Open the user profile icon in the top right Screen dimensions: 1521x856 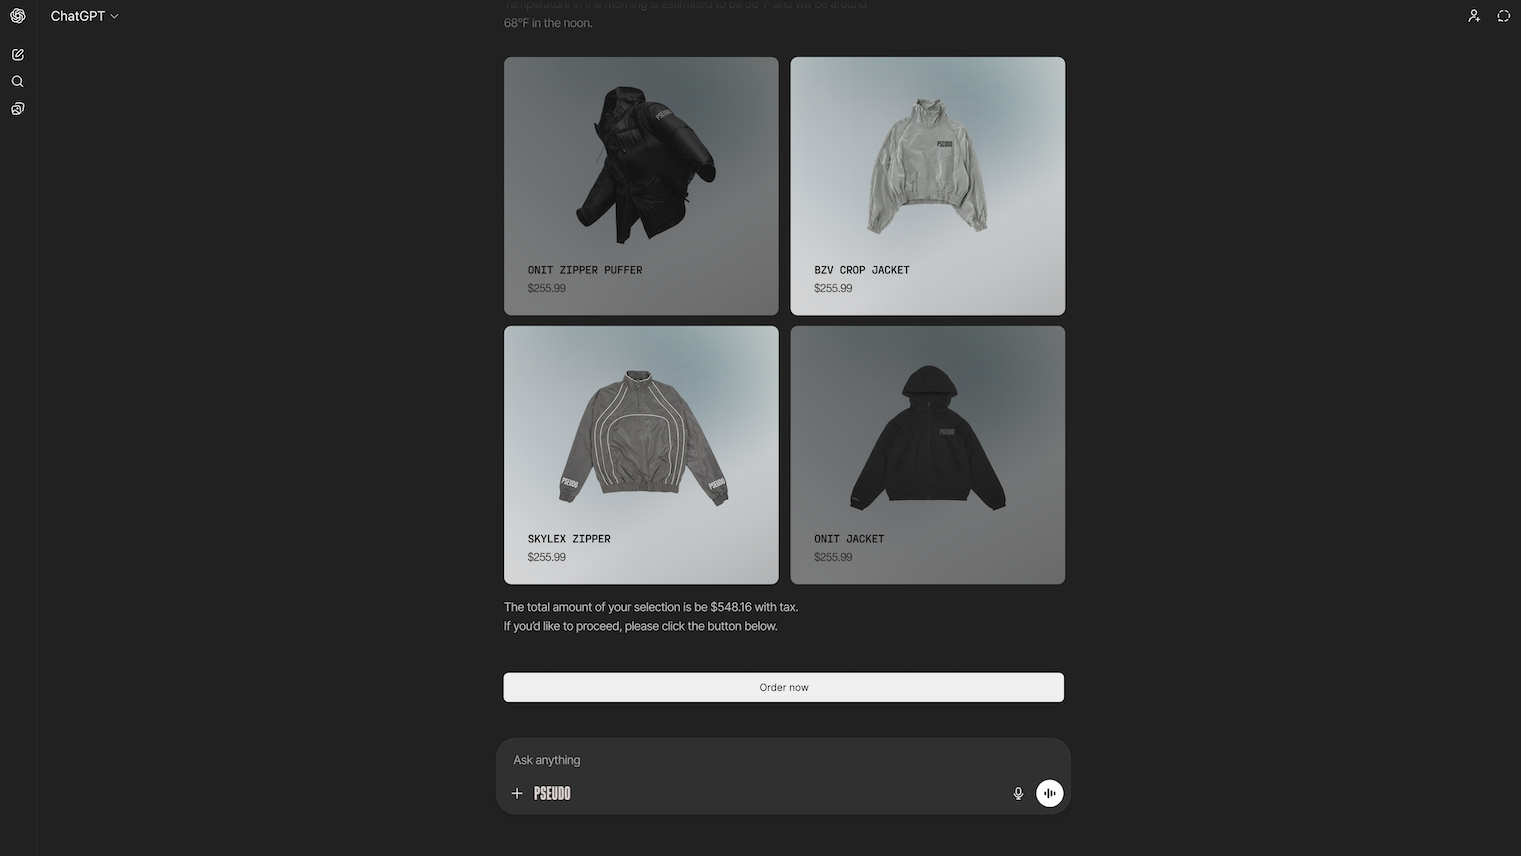[1474, 16]
